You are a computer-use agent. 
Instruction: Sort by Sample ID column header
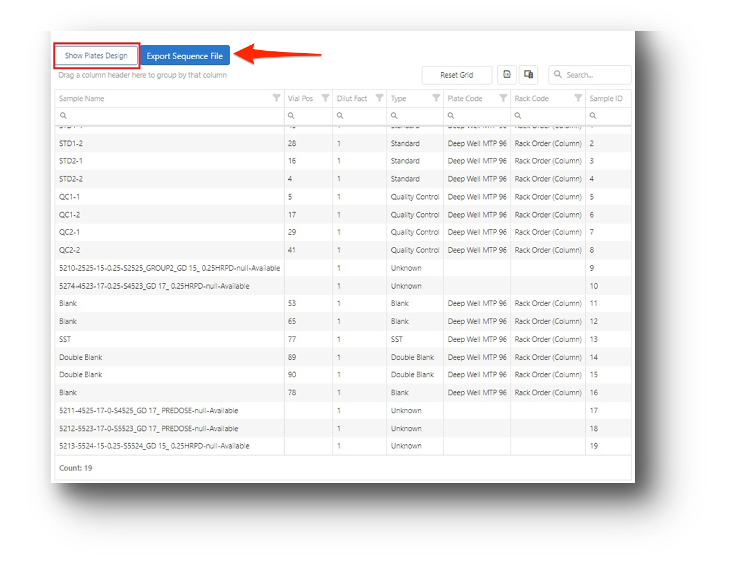(606, 99)
